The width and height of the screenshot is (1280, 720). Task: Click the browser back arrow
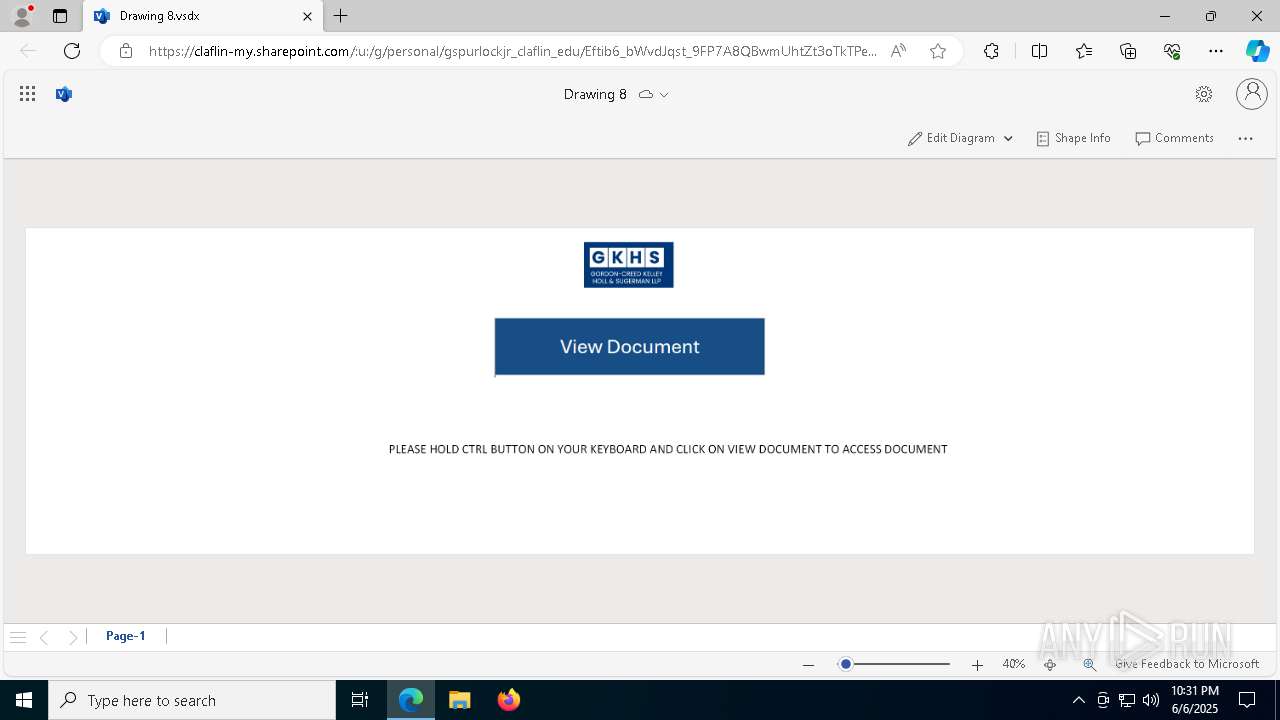pos(28,51)
